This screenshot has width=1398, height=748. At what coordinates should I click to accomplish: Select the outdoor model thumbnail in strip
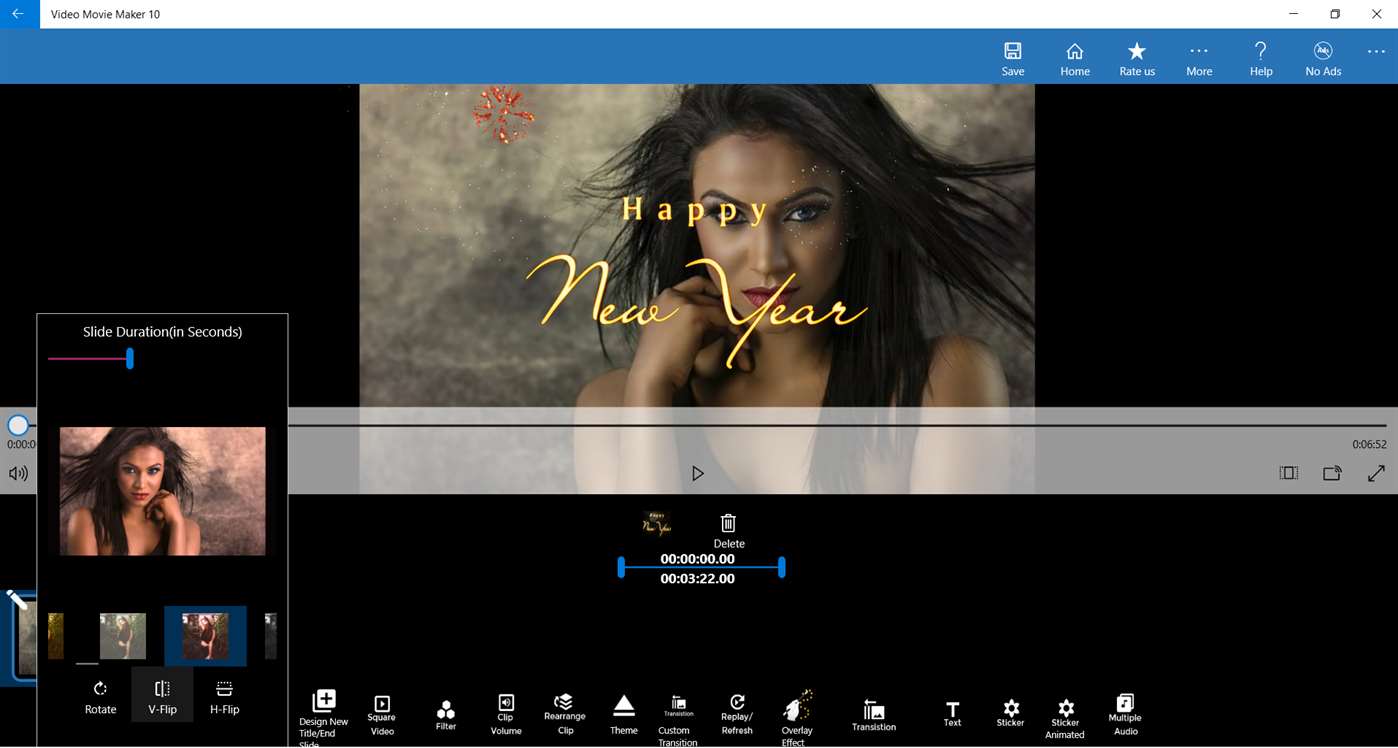coord(123,636)
